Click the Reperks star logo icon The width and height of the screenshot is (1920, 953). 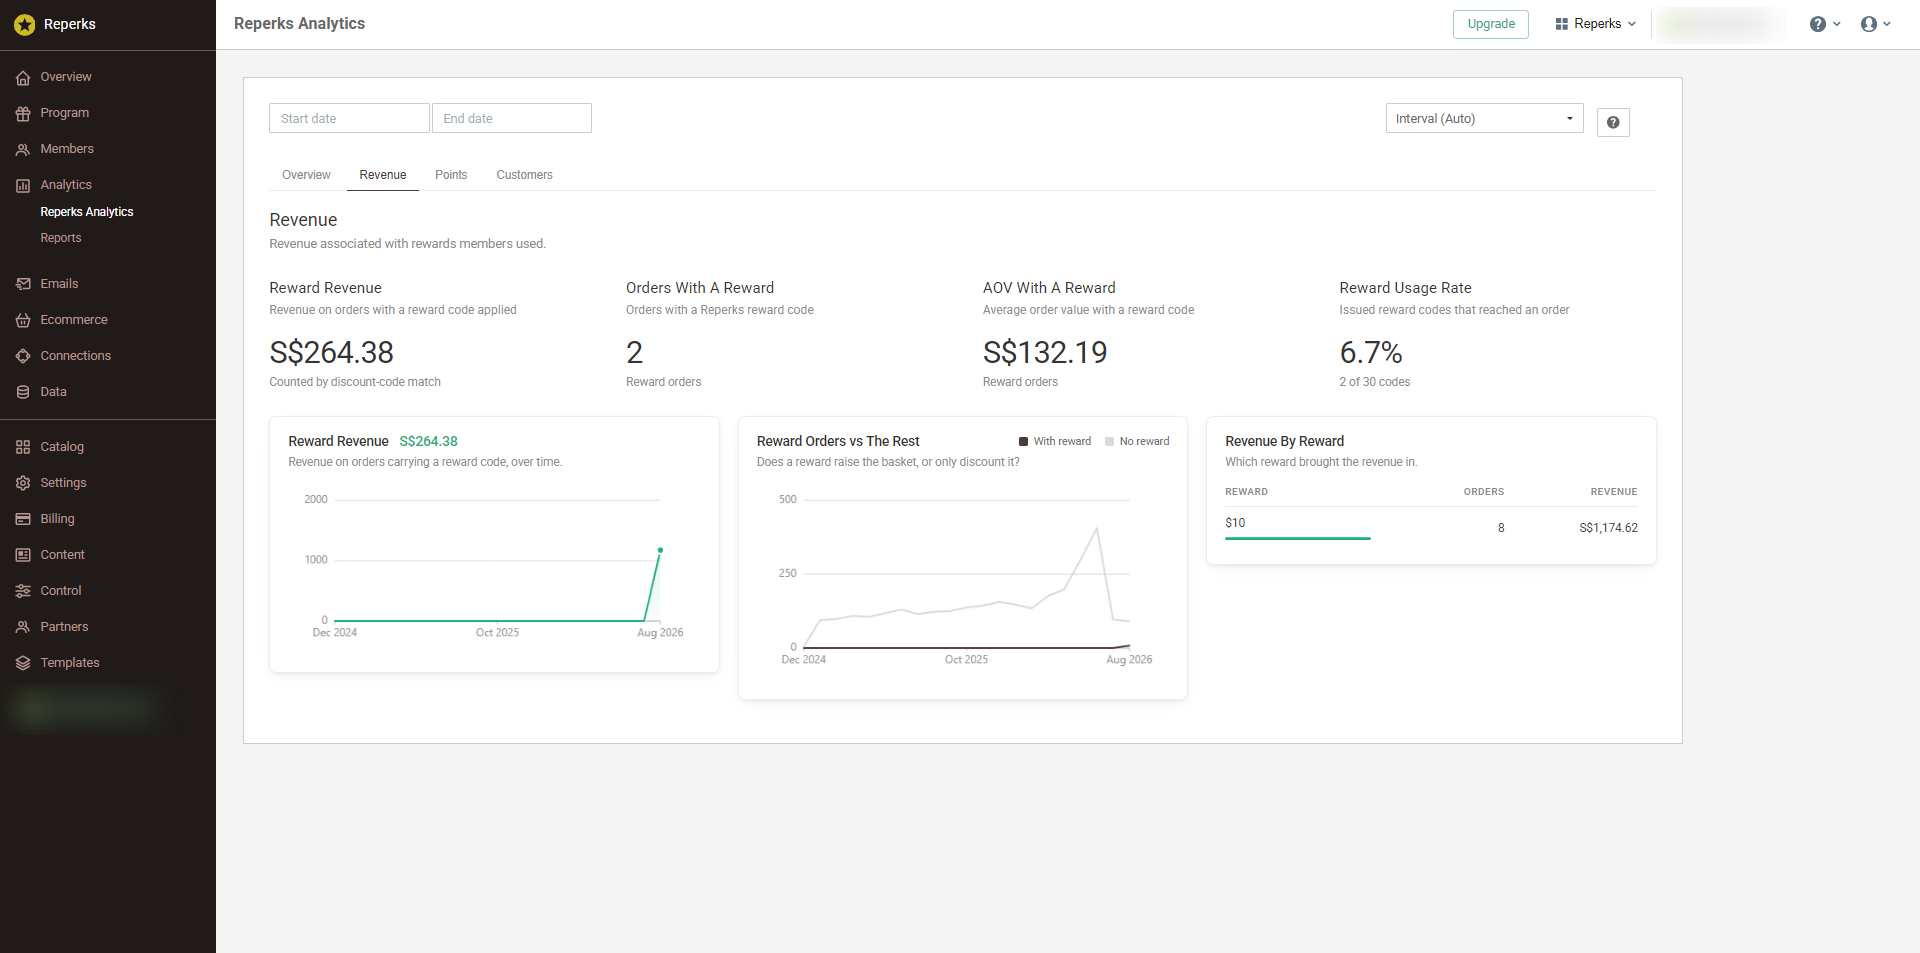(x=25, y=24)
